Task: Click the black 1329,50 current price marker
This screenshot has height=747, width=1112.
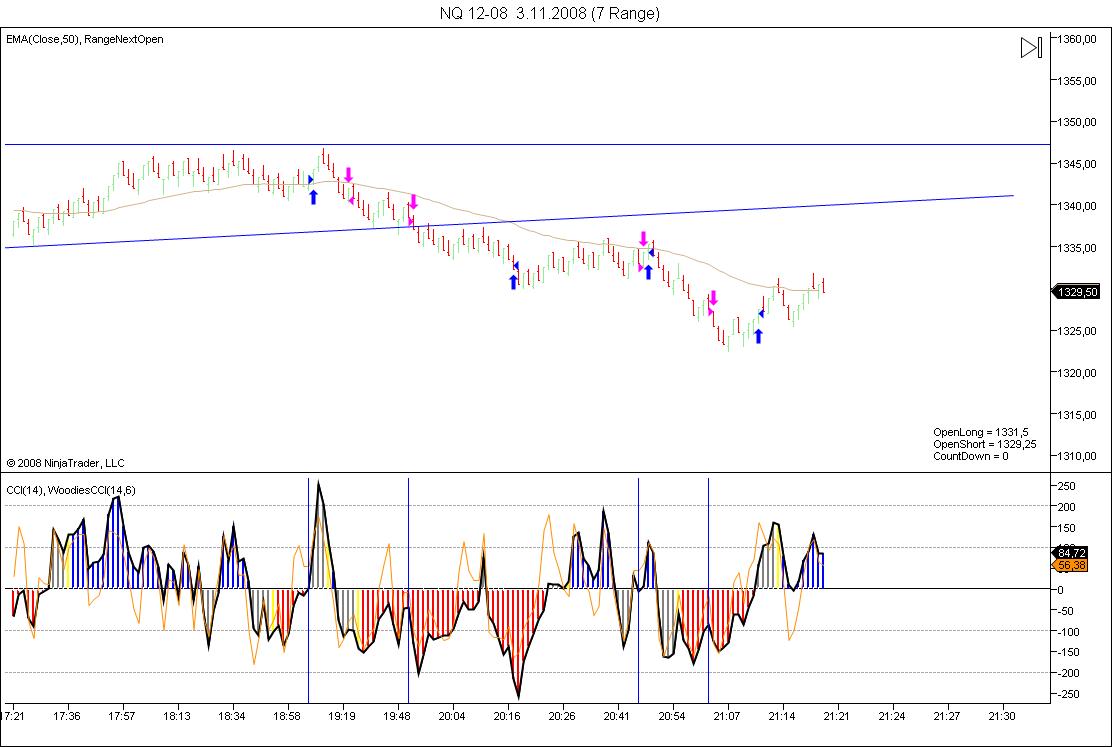Action: (x=1078, y=292)
